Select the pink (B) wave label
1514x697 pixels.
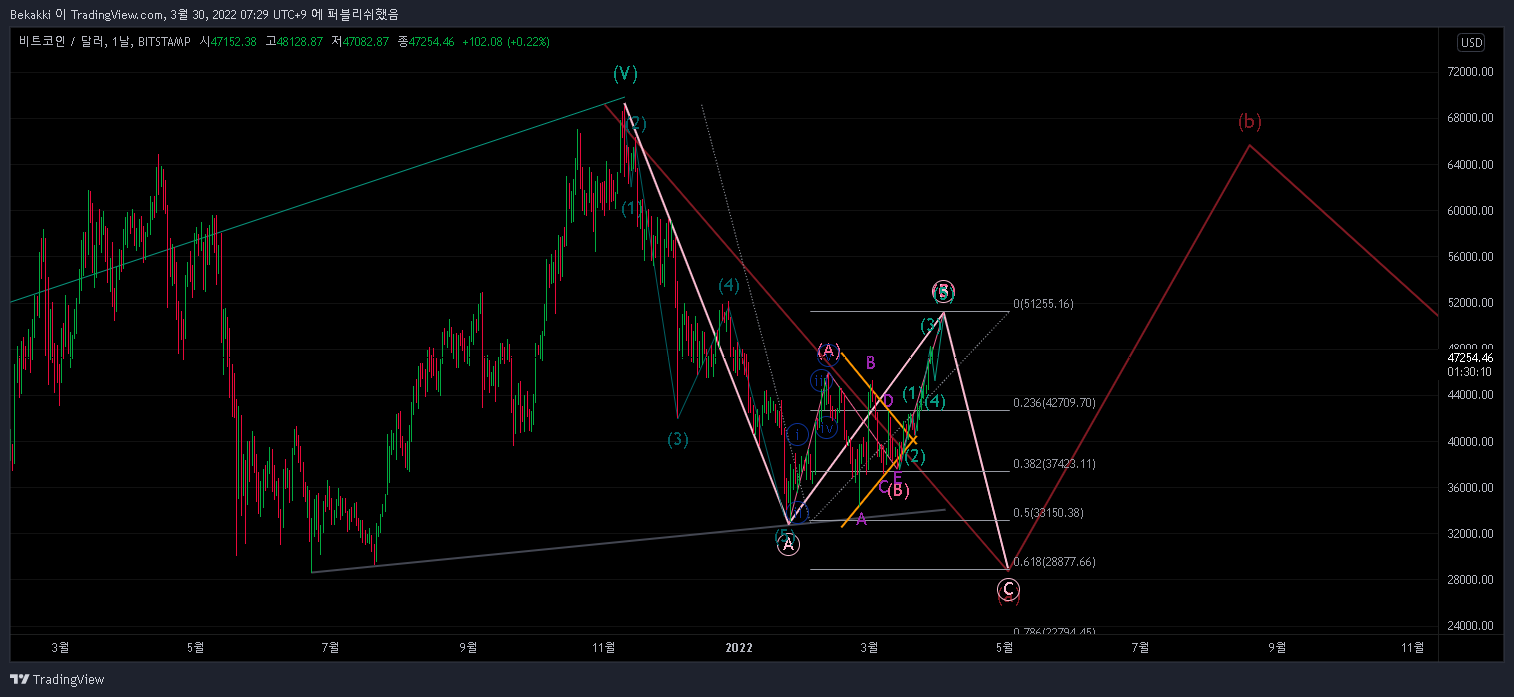[x=897, y=490]
